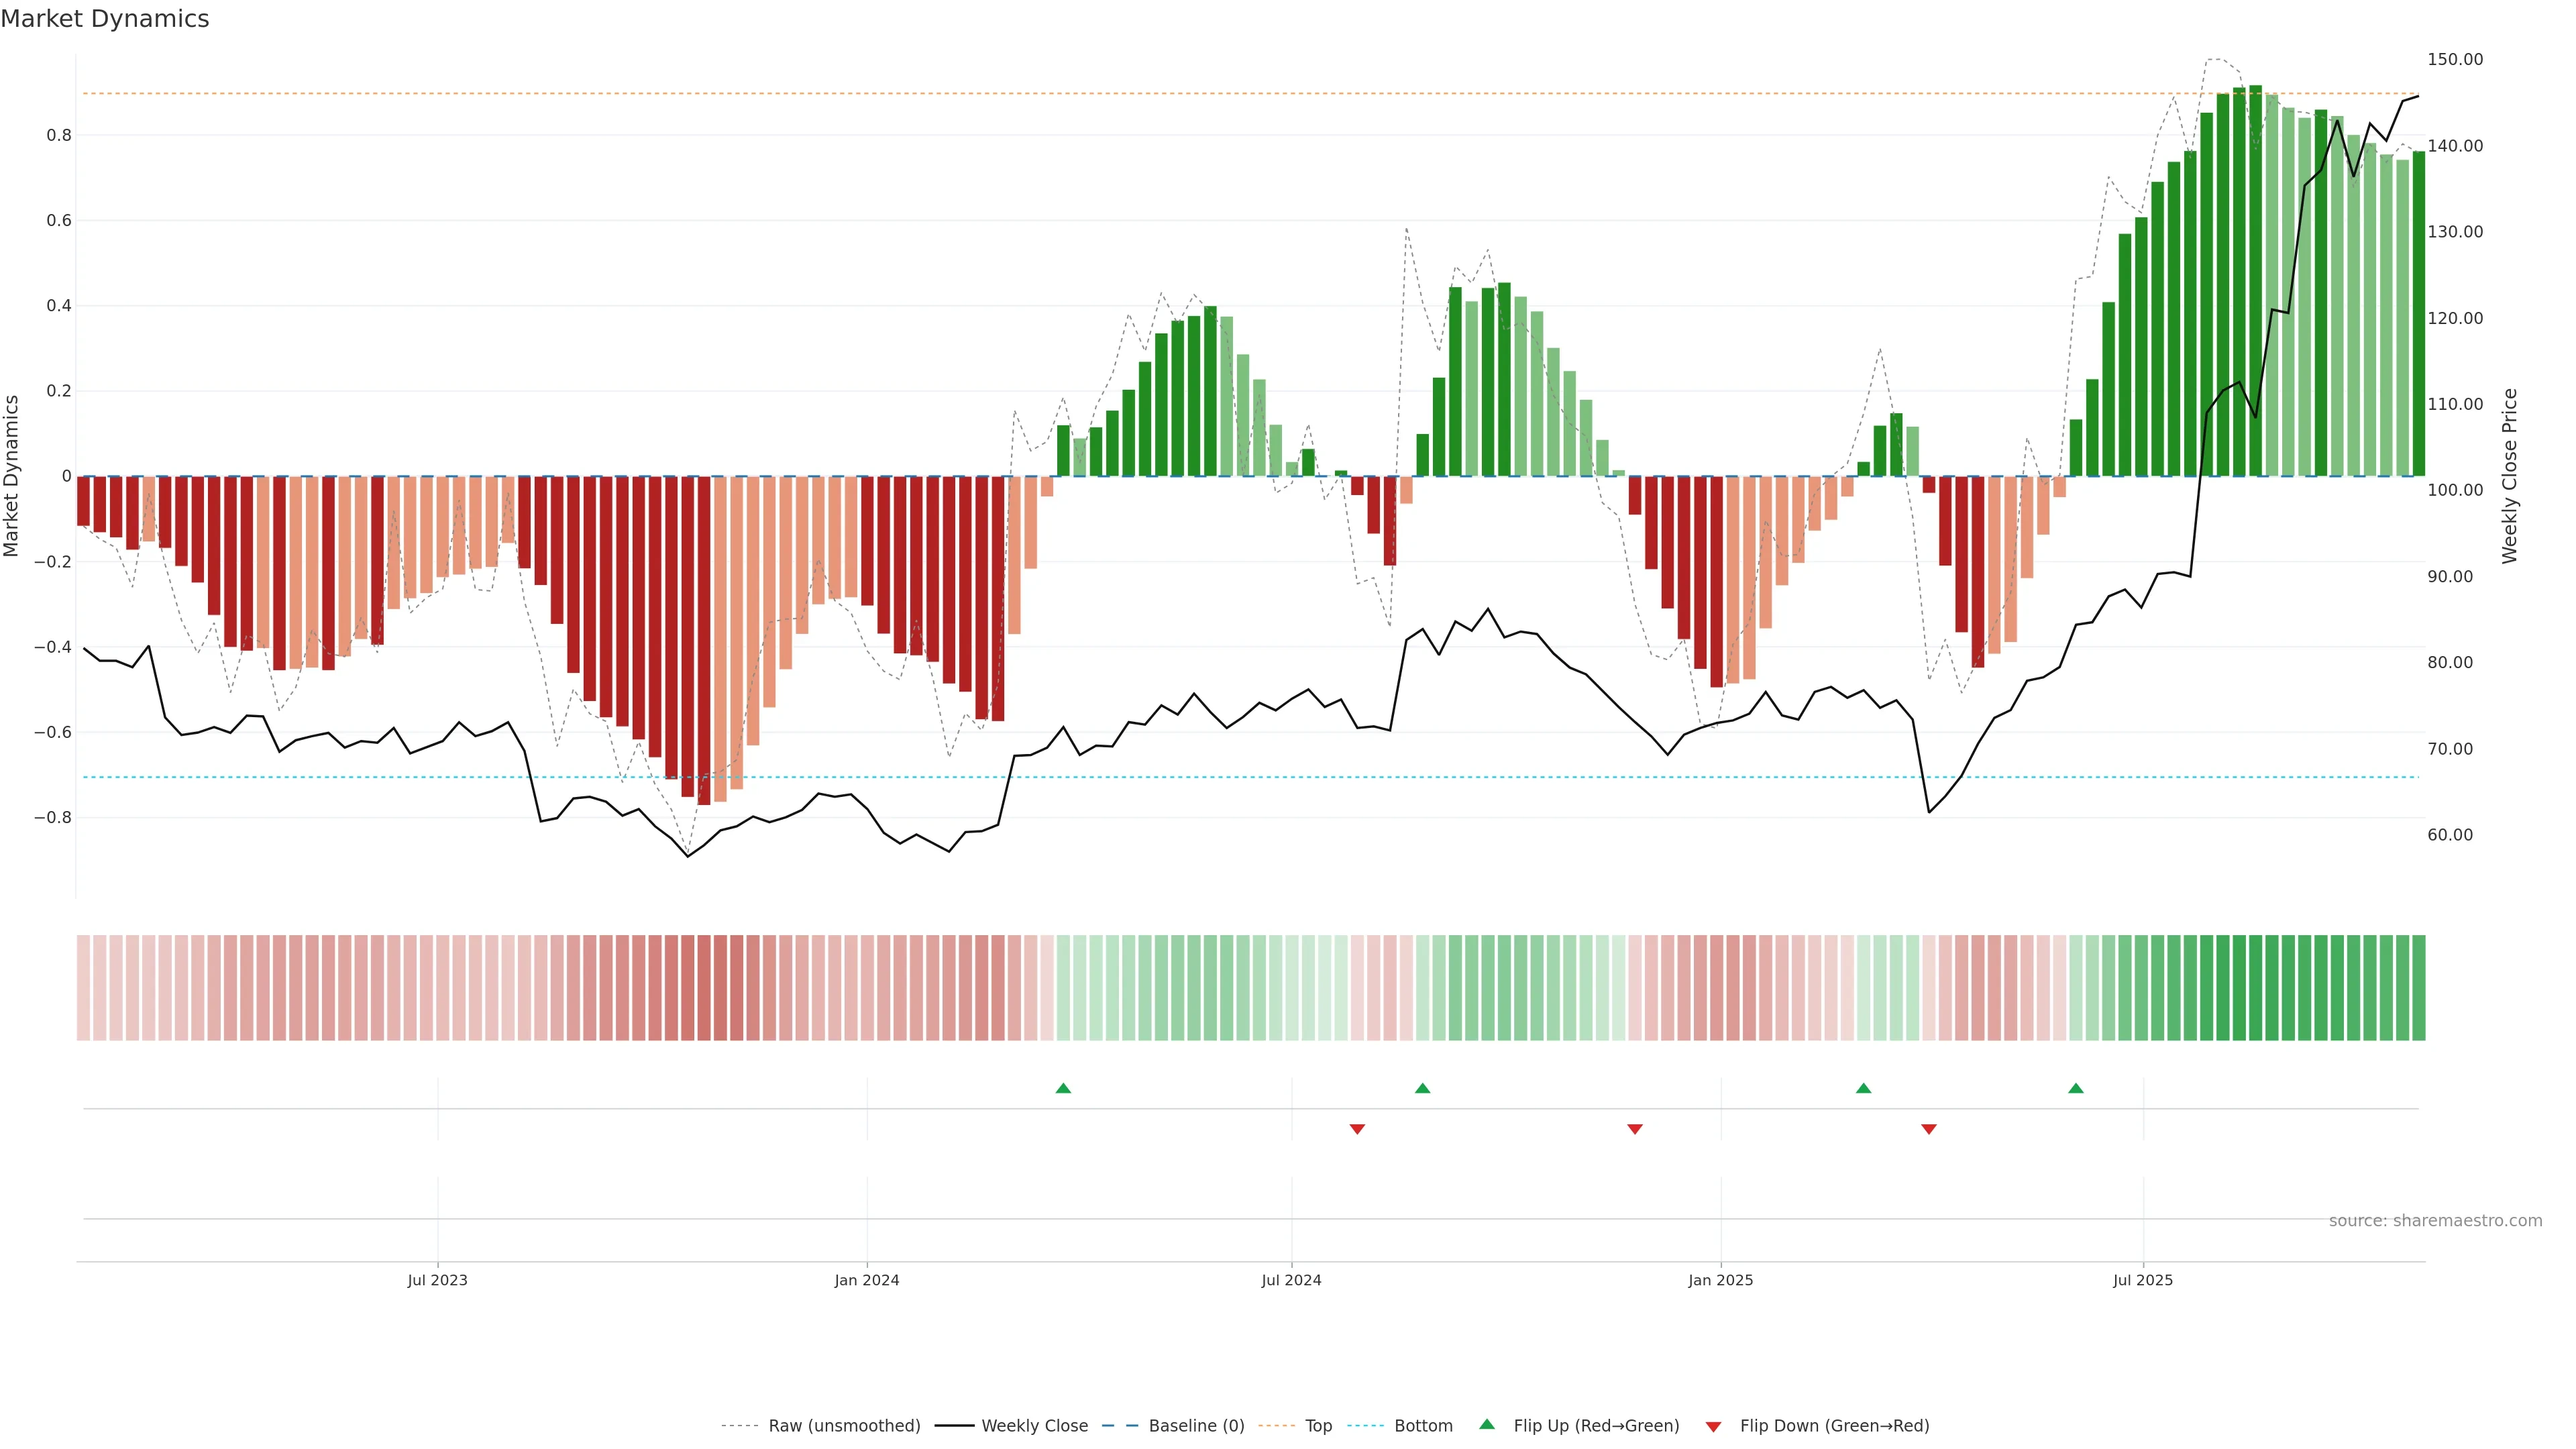Click the Flip Down red triangle legend icon
The height and width of the screenshot is (1449, 2576).
click(x=1713, y=1426)
